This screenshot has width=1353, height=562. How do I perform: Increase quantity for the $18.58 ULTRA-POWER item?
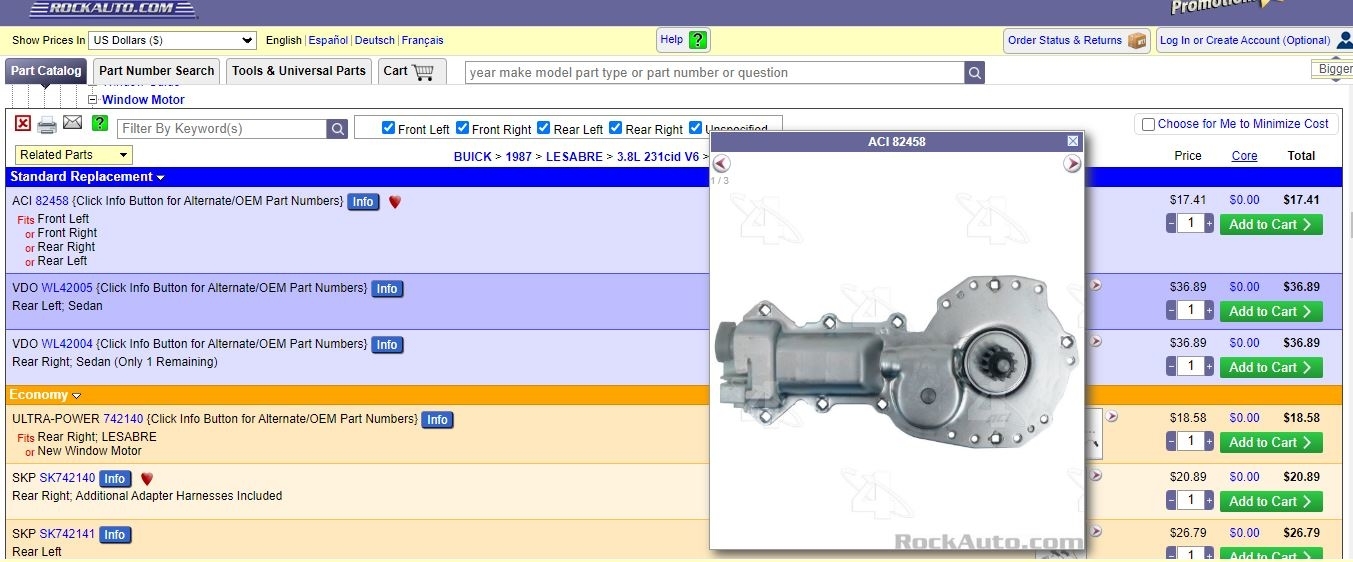[x=1209, y=442]
